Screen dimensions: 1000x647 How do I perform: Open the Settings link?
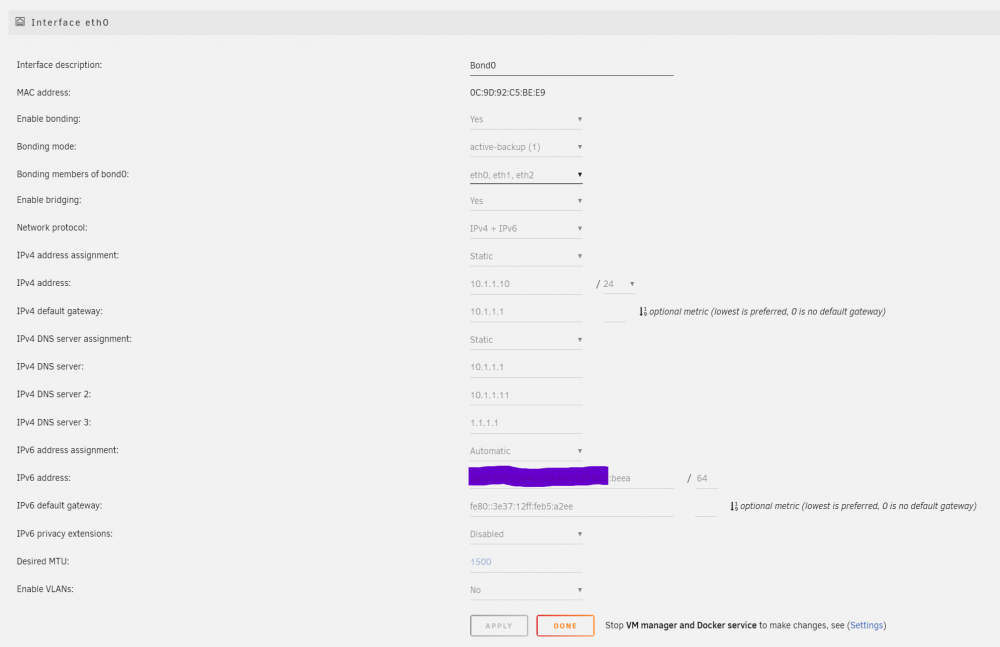pyautogui.click(x=867, y=625)
